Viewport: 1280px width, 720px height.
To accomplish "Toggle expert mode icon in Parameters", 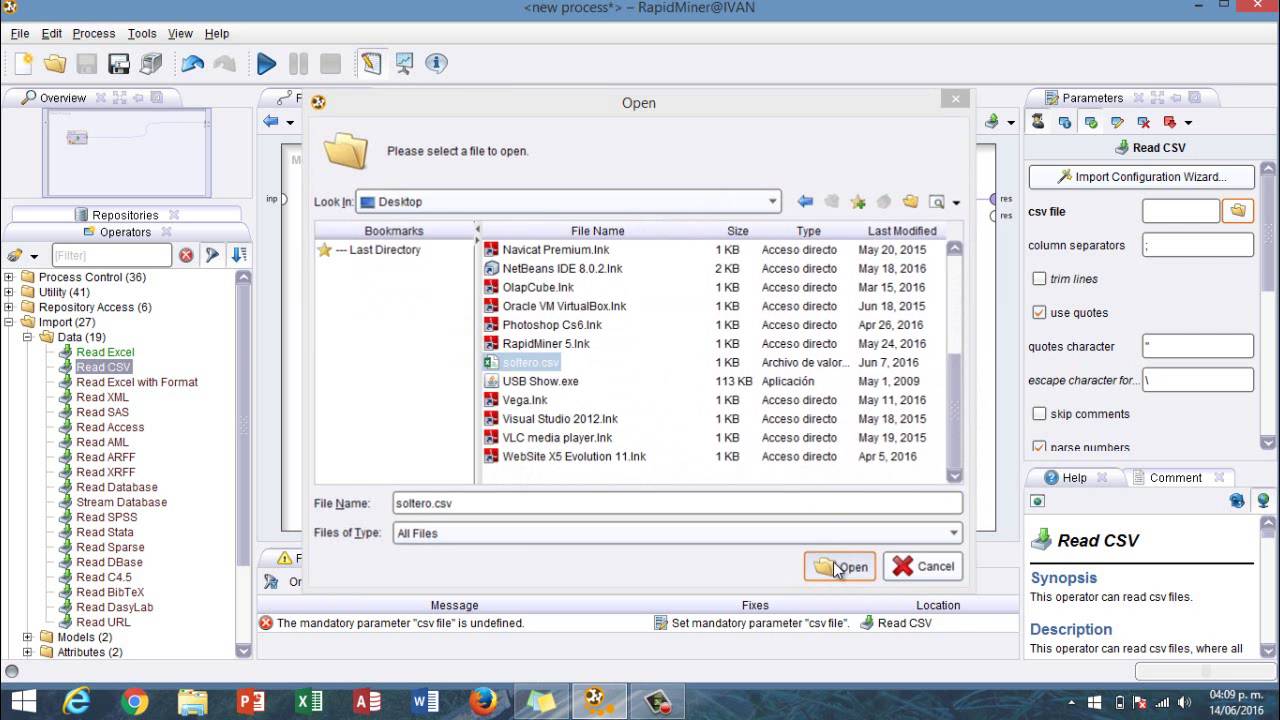I will pos(1038,122).
